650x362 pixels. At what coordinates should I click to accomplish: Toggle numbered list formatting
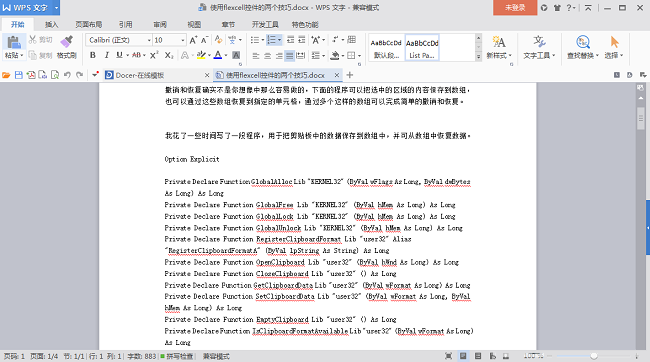point(272,40)
